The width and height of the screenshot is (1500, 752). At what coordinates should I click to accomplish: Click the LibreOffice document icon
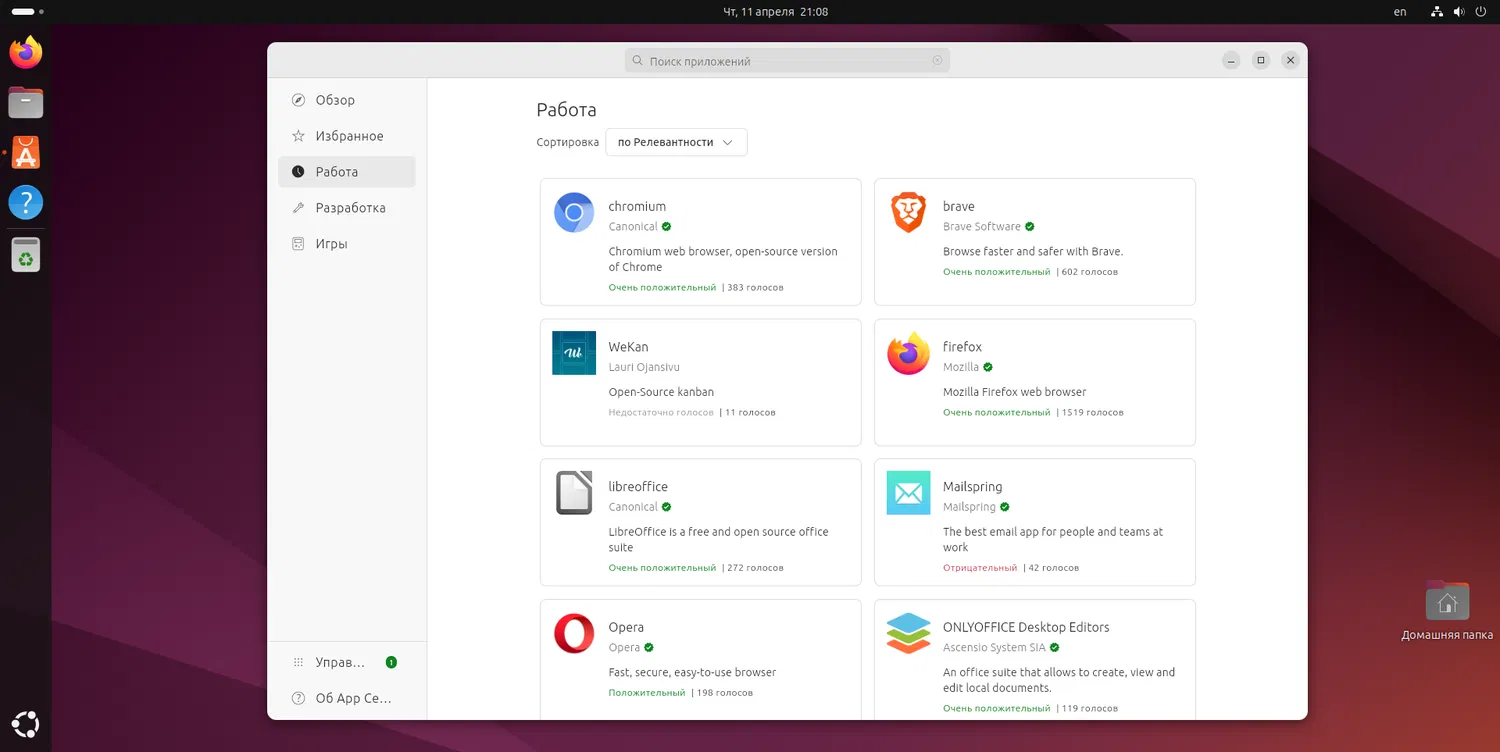point(574,493)
